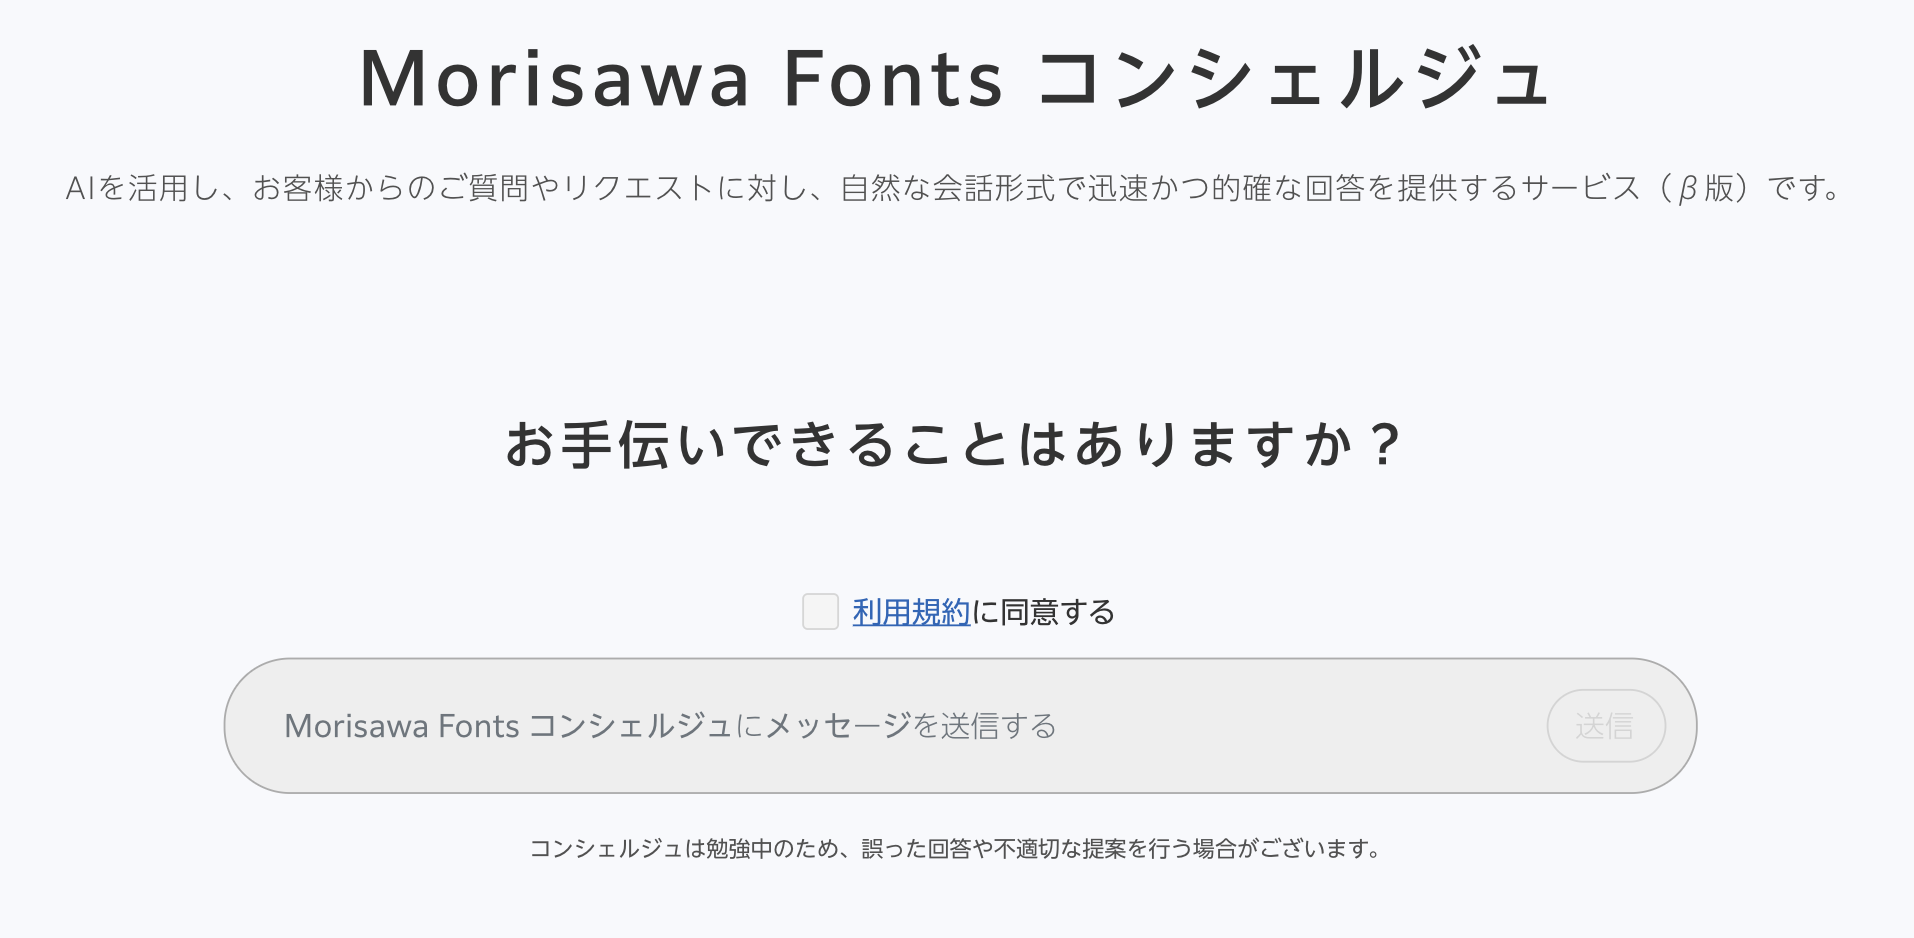Screen dimensions: 1914x938
Task: Click empty space in message box before 送信
Action: pyautogui.click(x=1300, y=726)
